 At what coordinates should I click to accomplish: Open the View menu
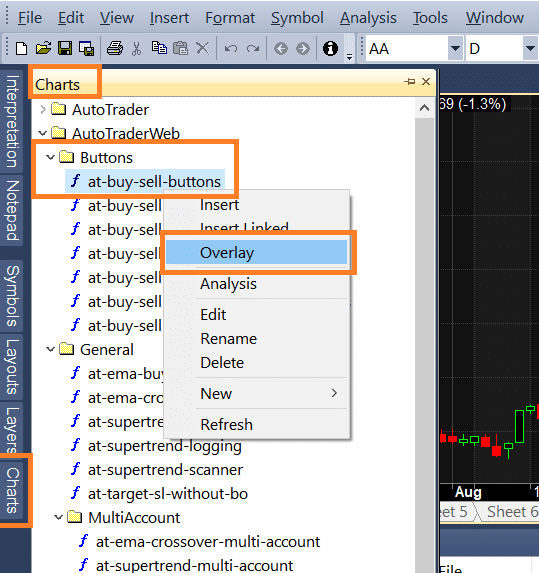coord(117,18)
